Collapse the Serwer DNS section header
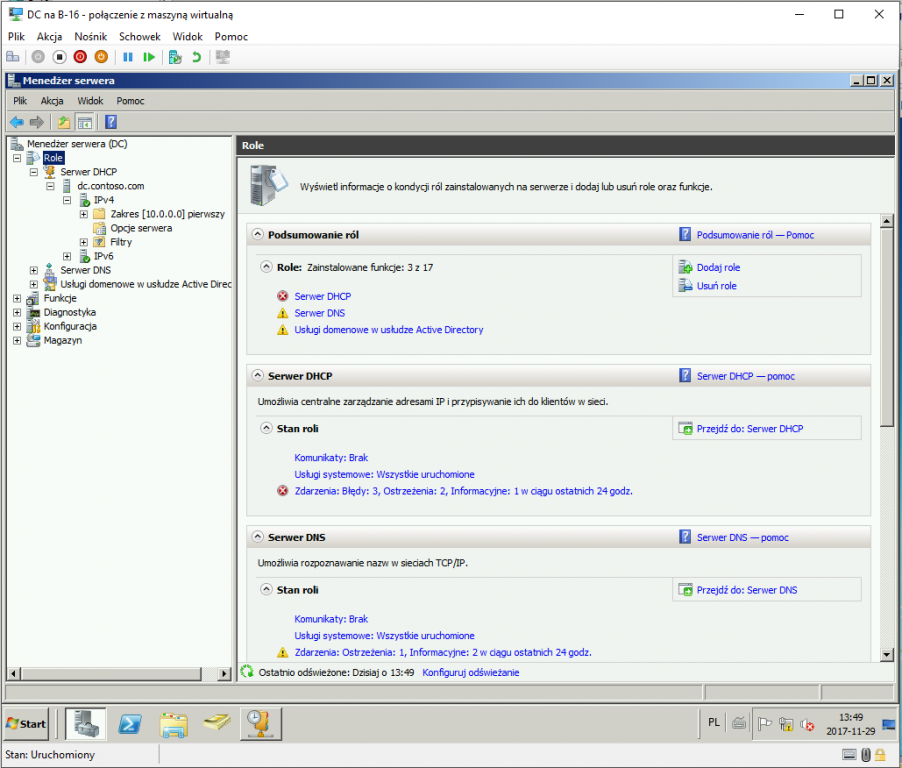This screenshot has height=768, width=902. click(258, 537)
